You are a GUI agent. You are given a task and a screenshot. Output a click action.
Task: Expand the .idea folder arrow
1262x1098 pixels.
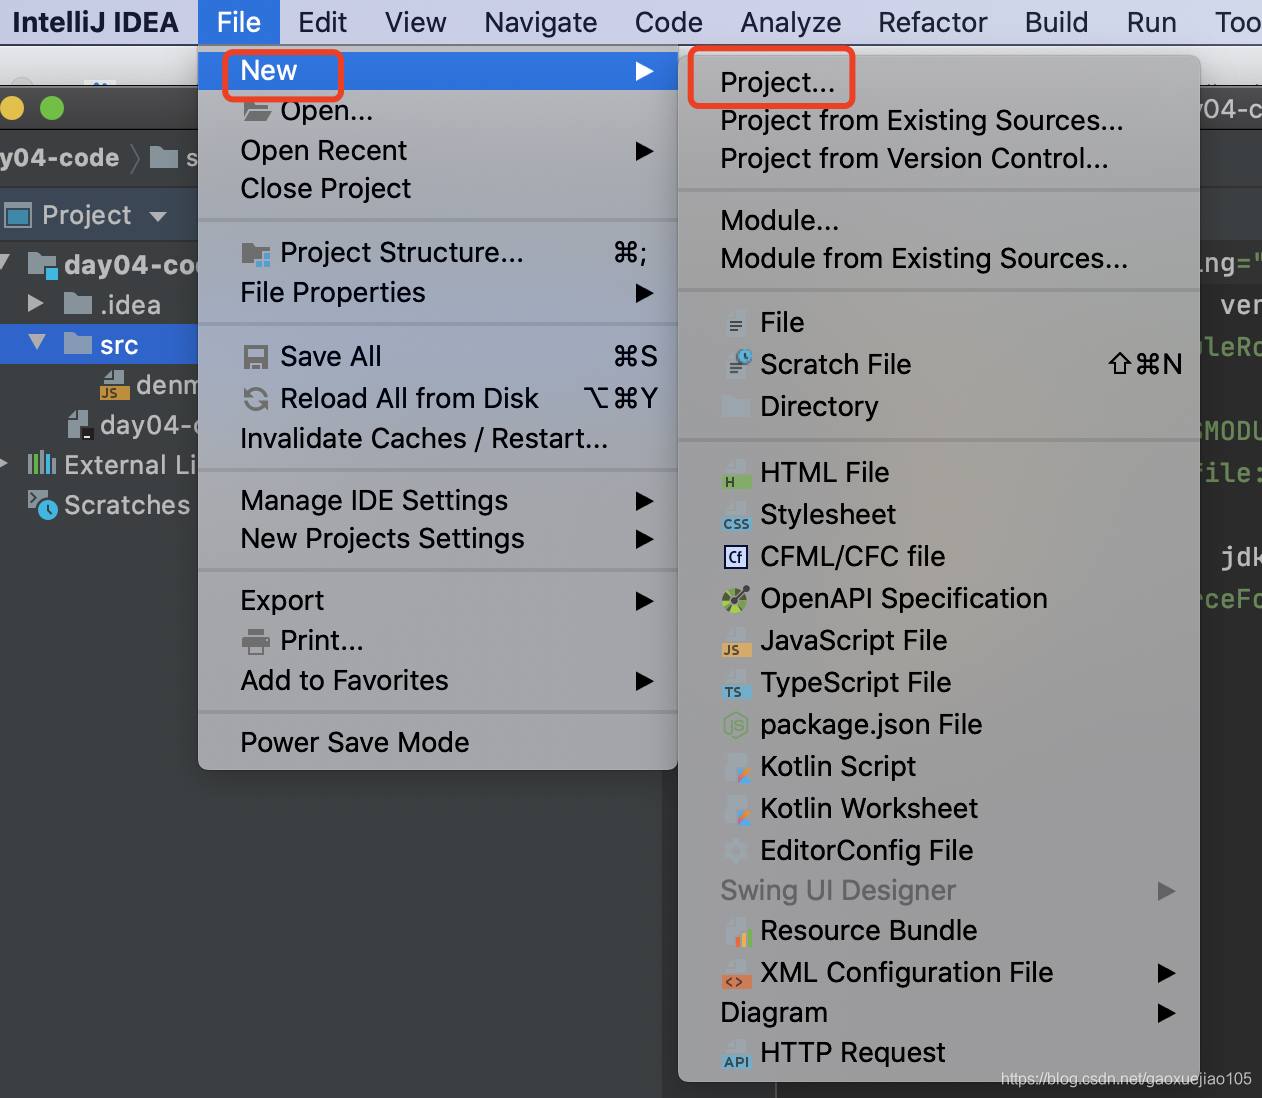coord(36,303)
